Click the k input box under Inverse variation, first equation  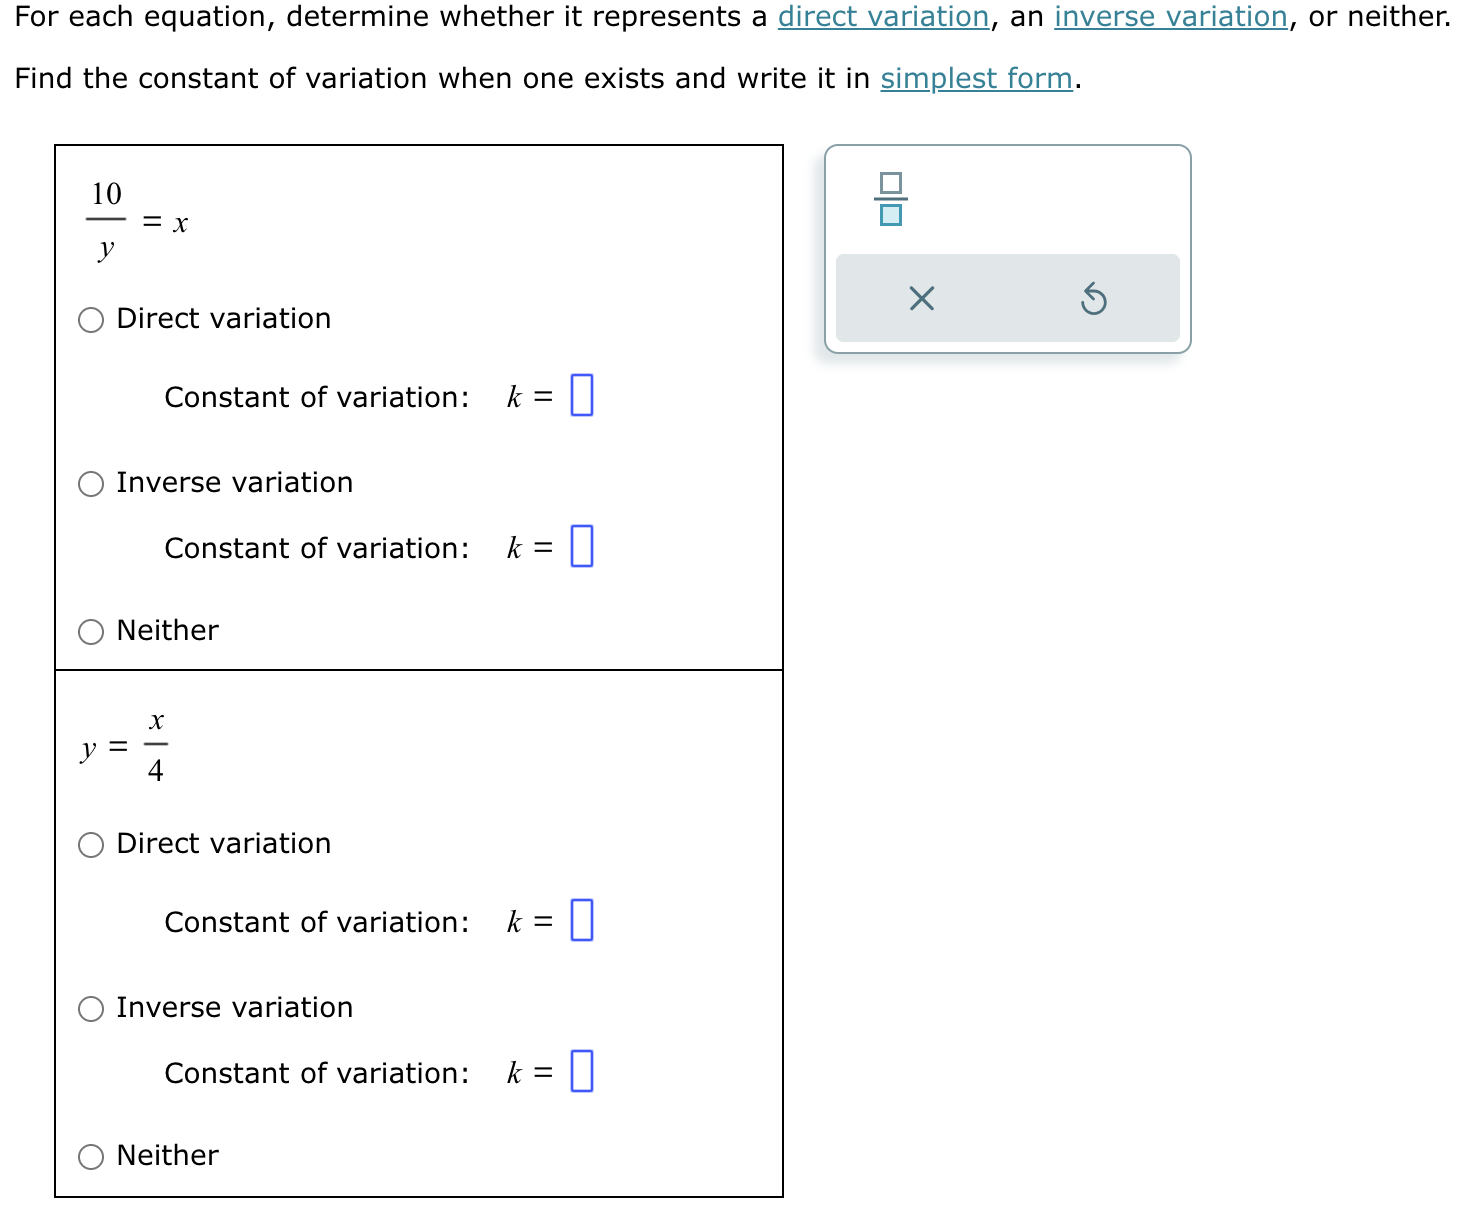[x=581, y=547]
